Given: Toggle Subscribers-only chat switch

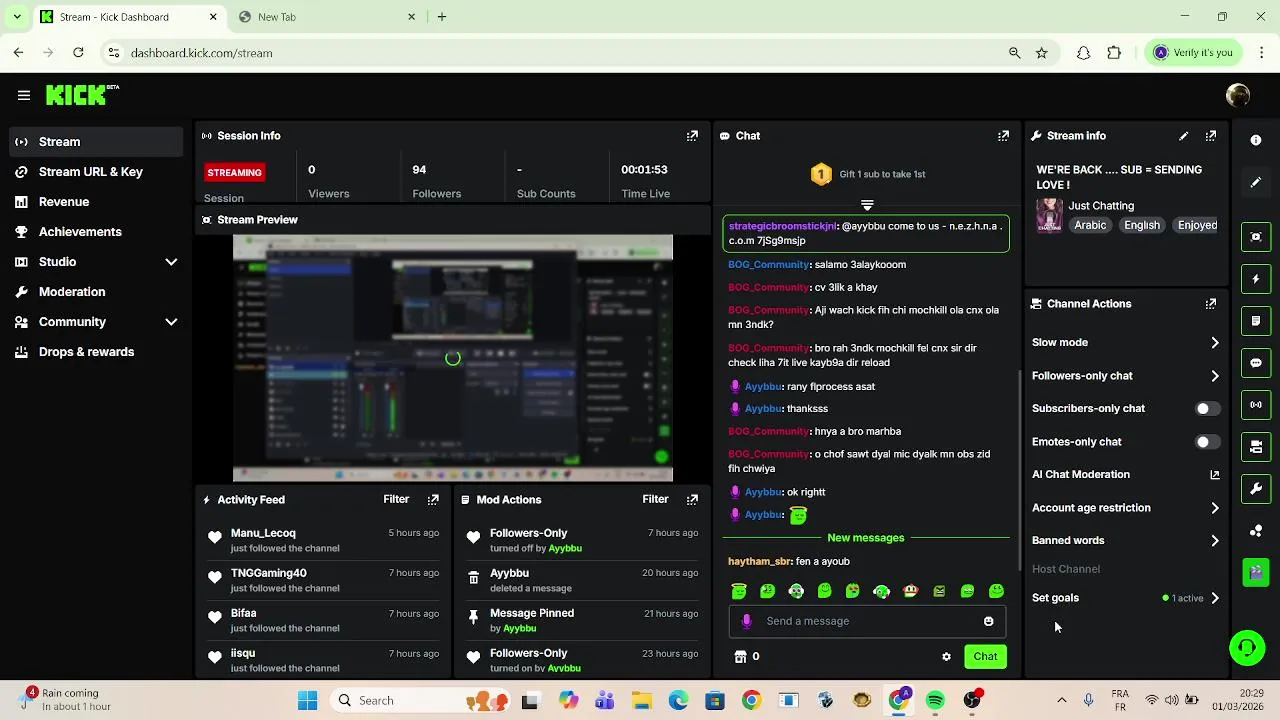Looking at the screenshot, I should (1206, 409).
